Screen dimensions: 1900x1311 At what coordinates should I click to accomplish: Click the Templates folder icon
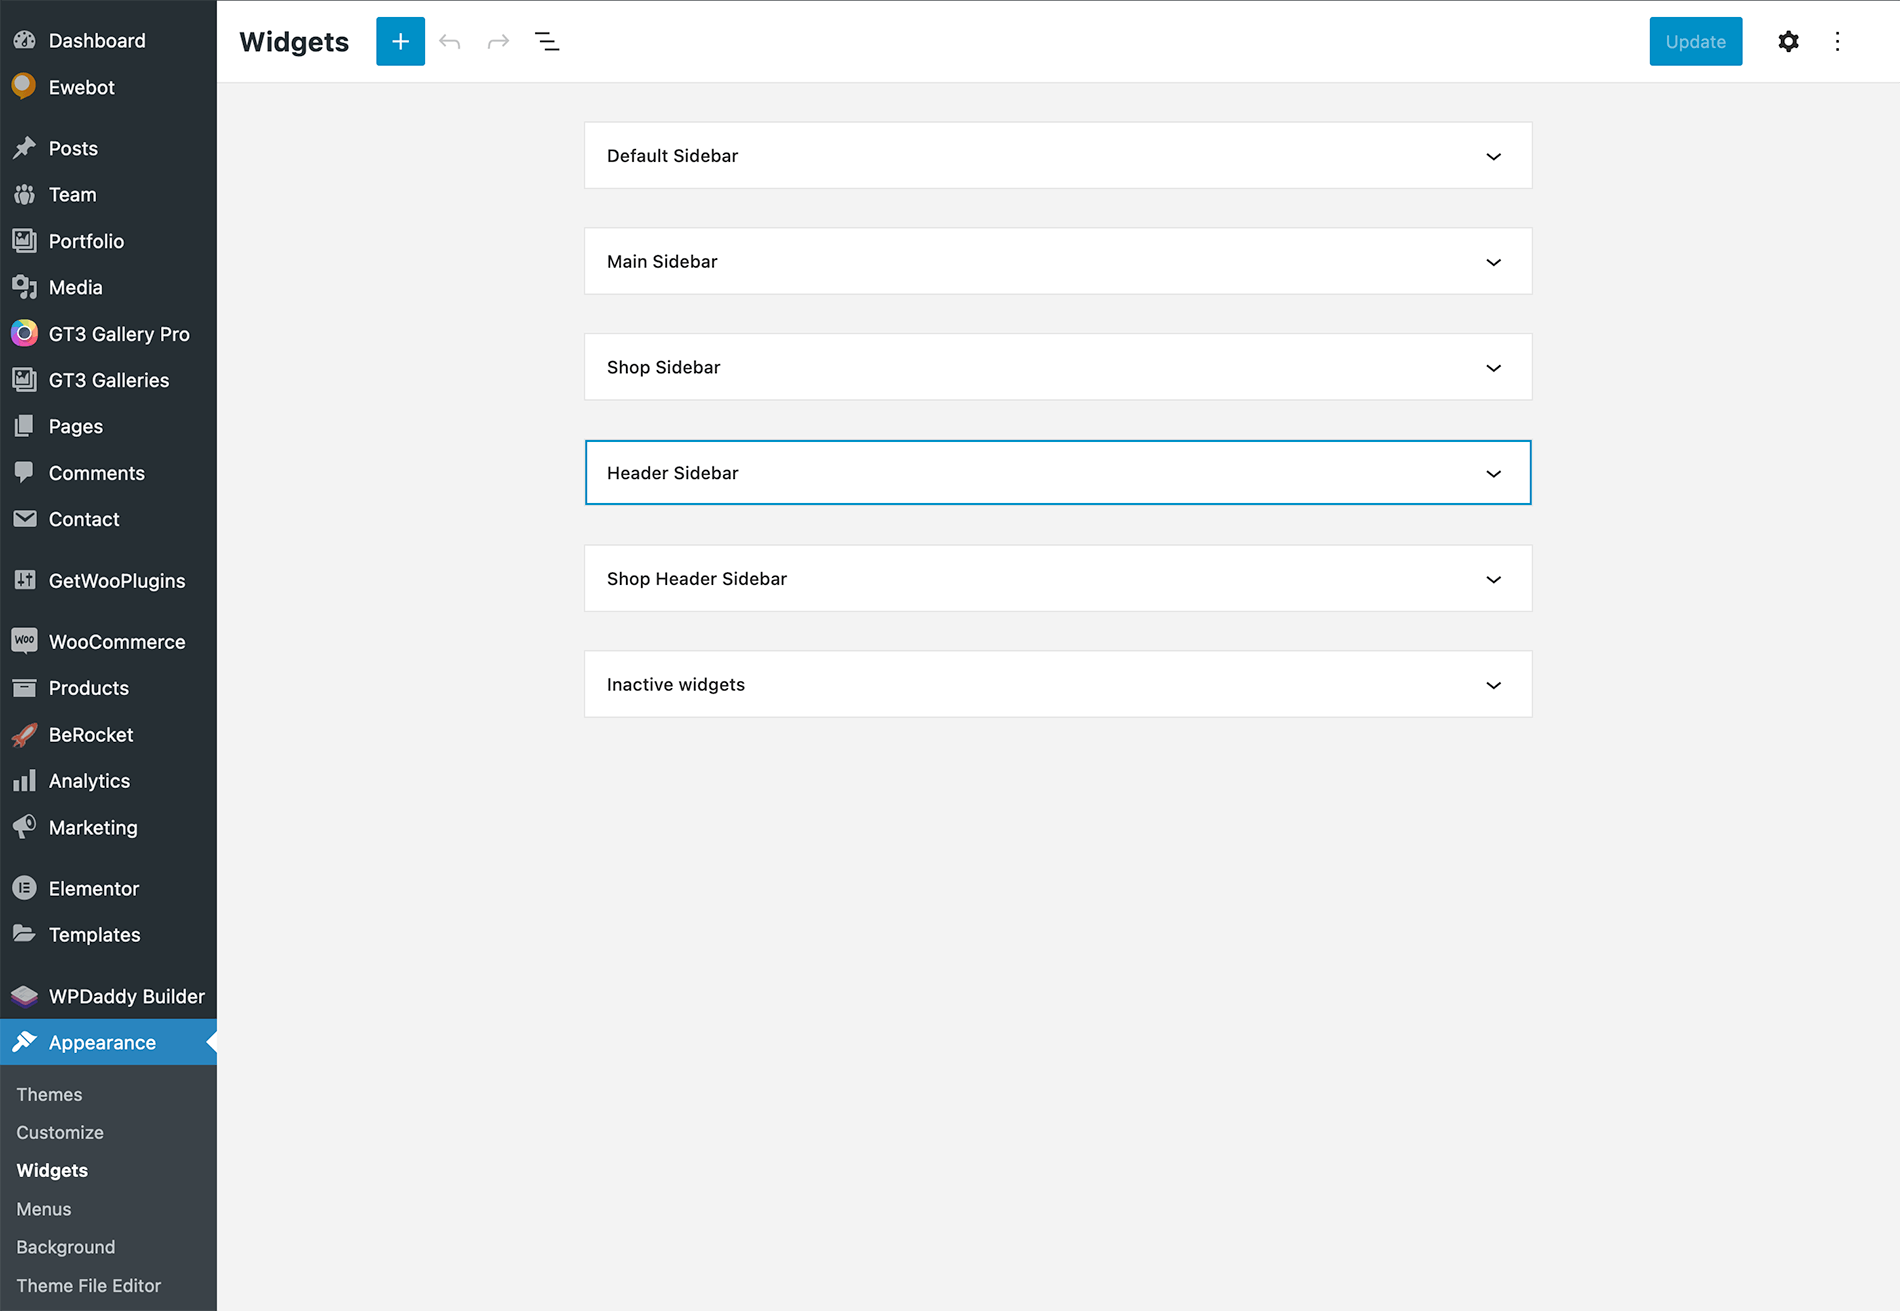(24, 934)
